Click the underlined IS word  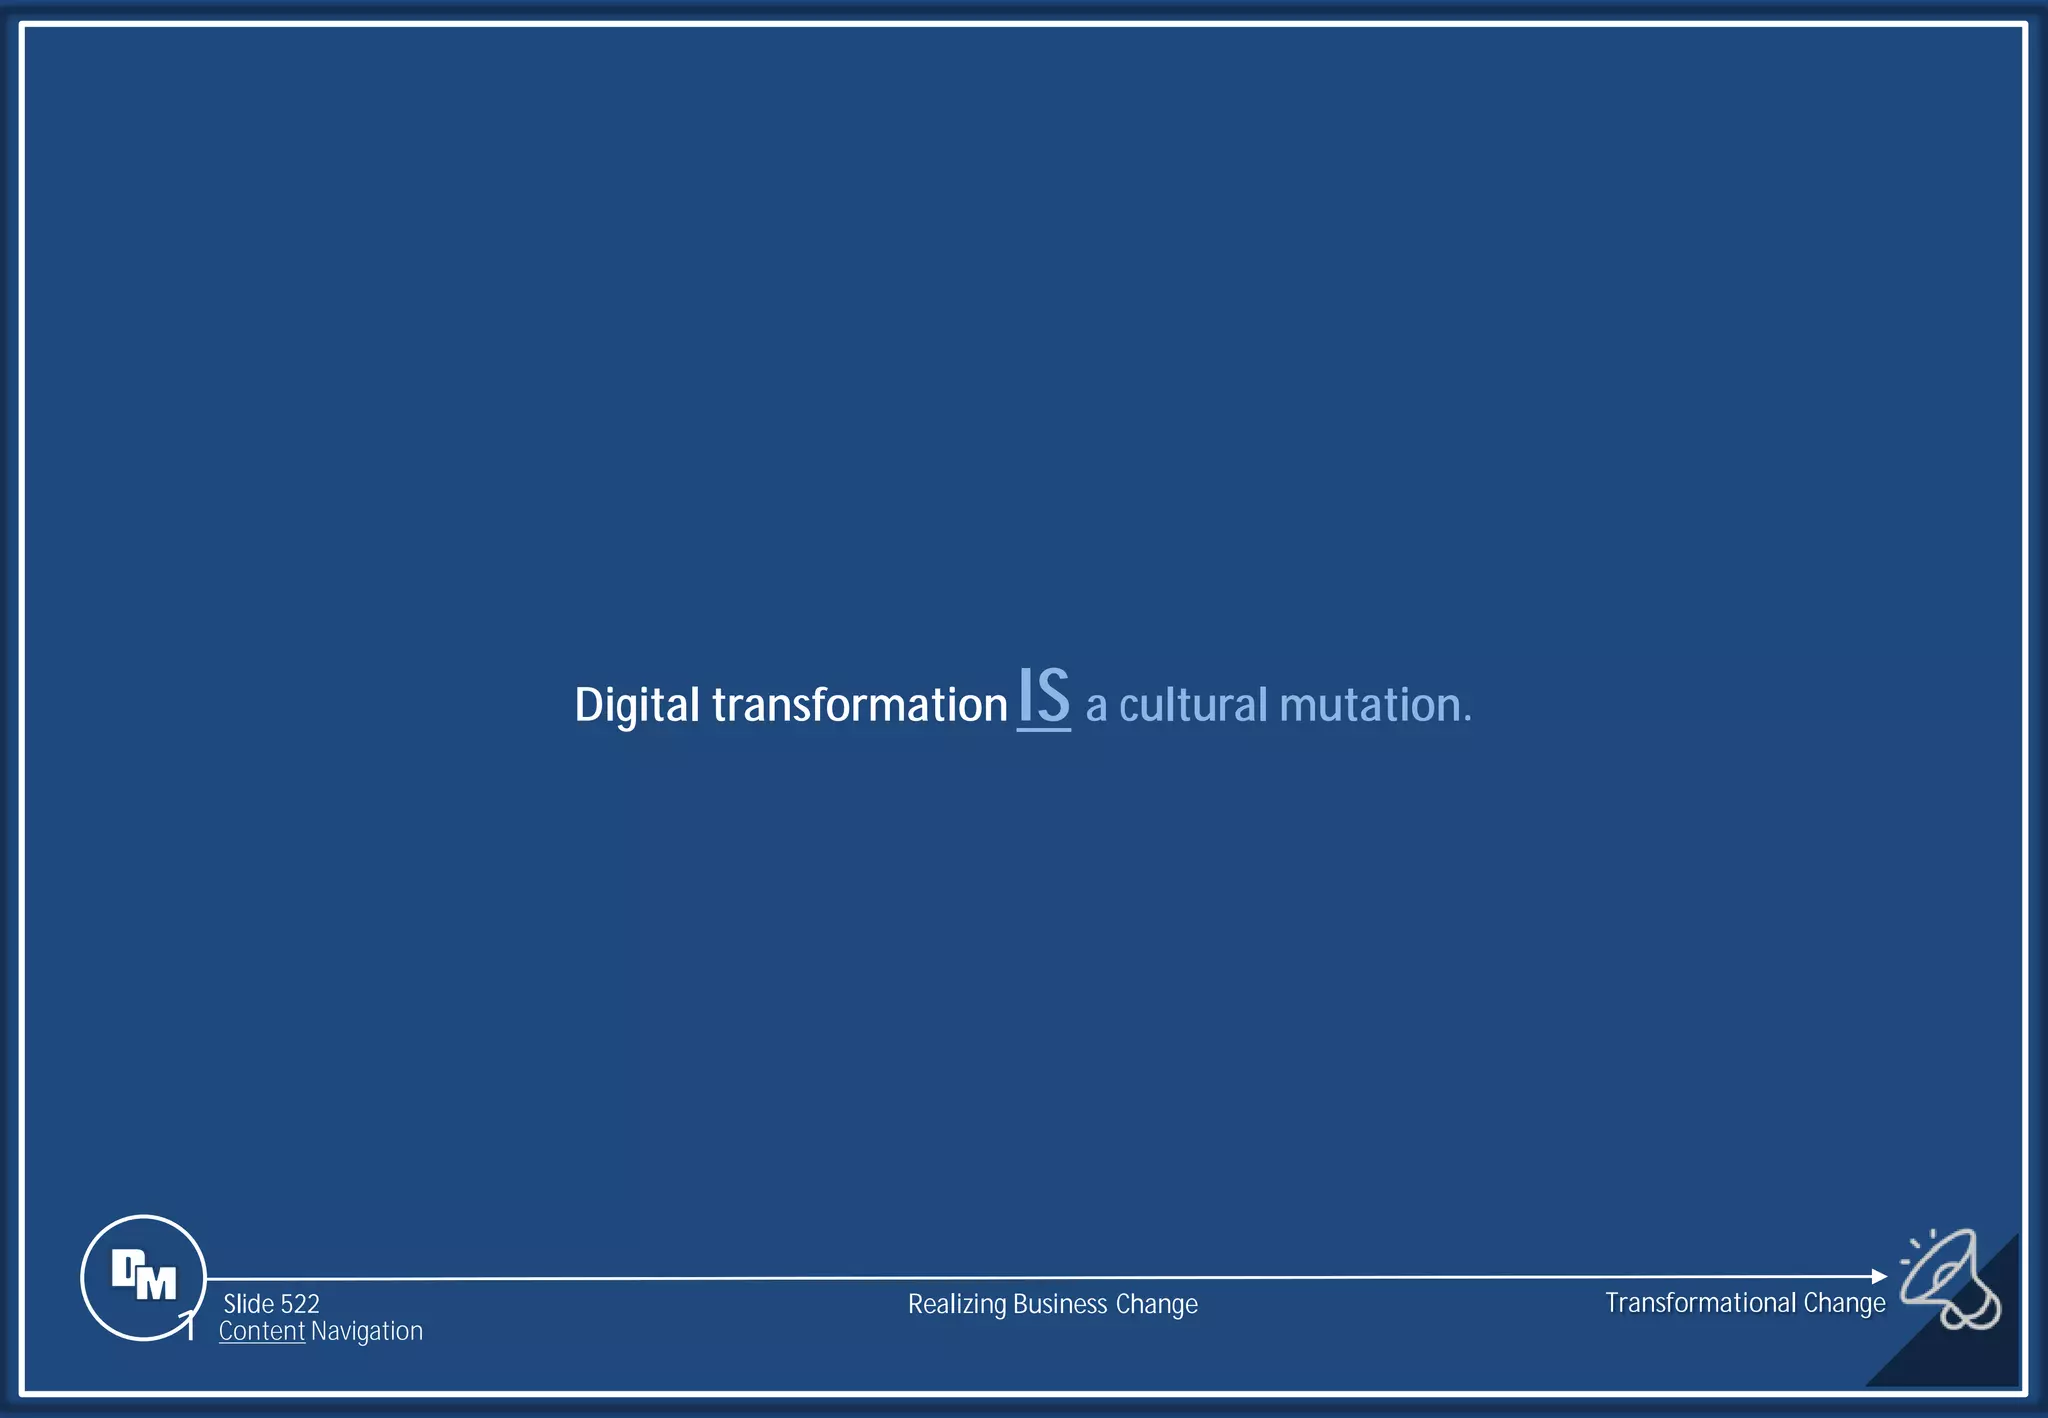(1044, 697)
